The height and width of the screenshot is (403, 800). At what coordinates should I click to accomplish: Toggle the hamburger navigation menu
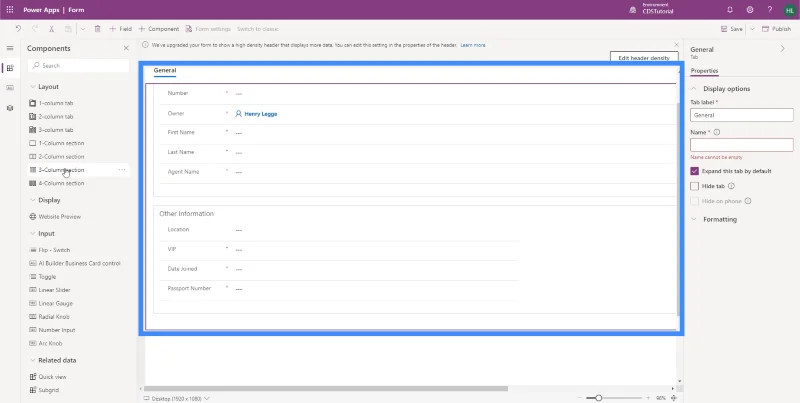[10, 48]
